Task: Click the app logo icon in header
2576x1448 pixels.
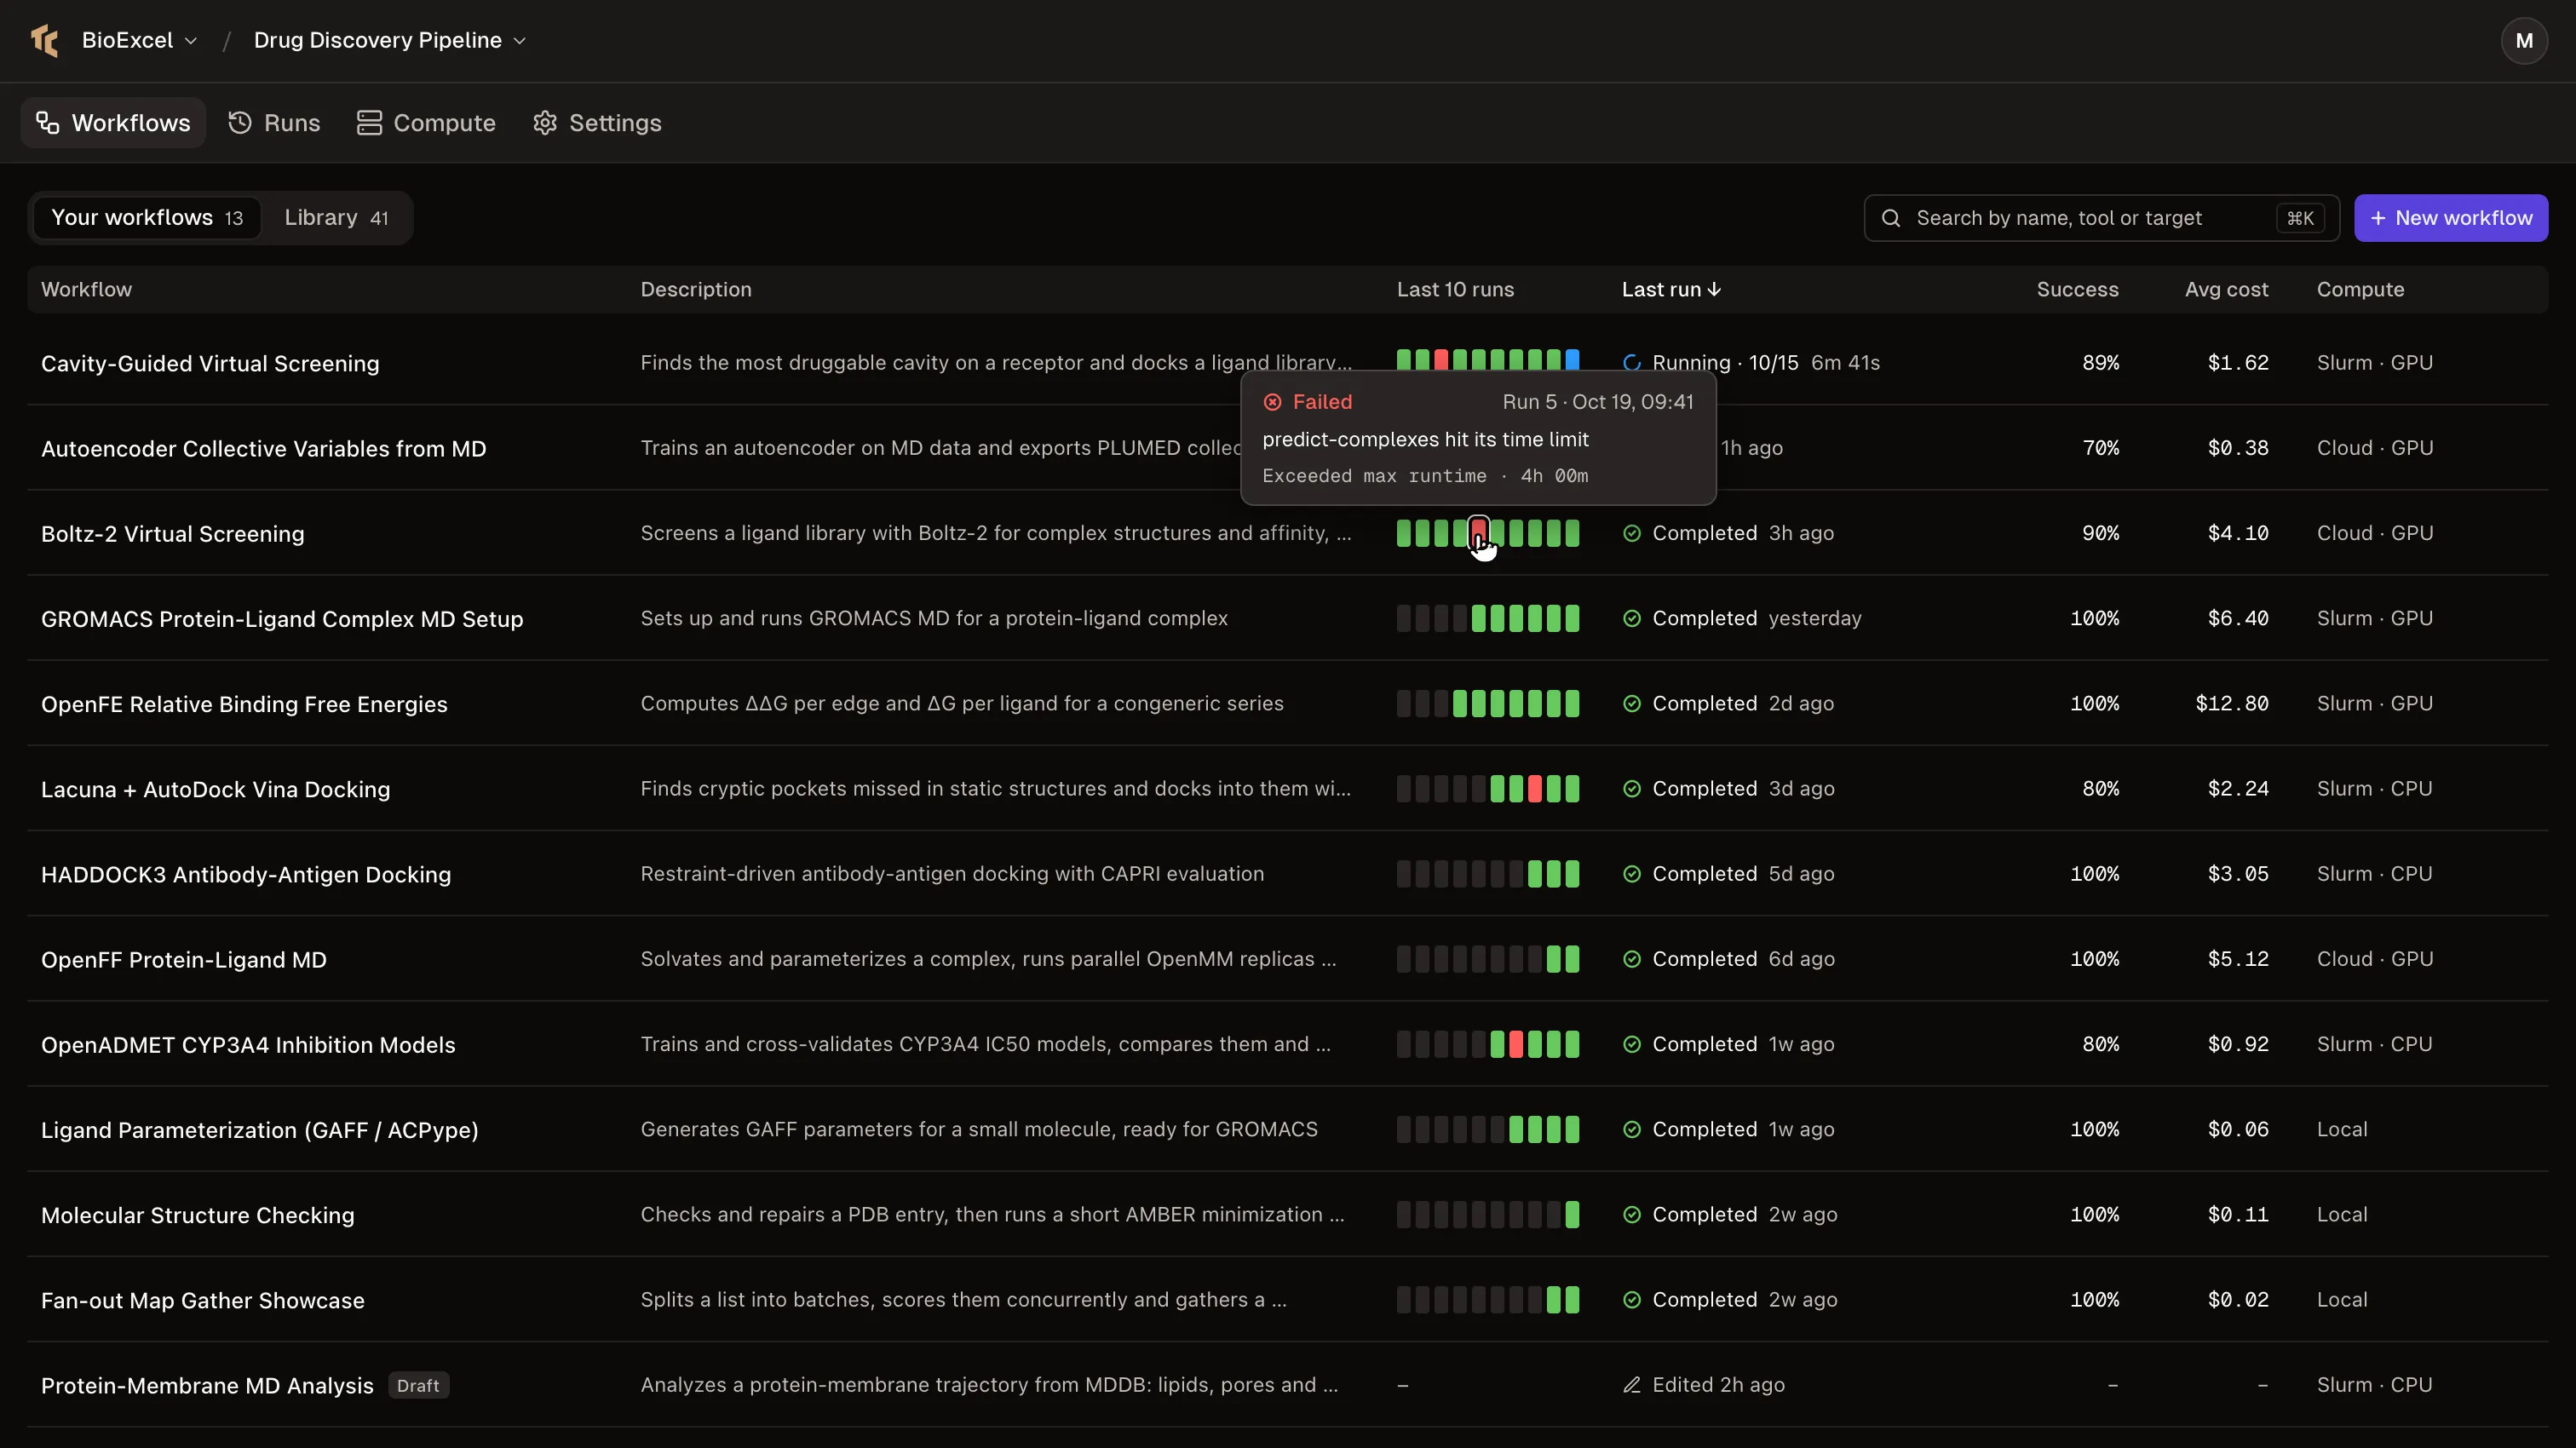Action: [x=44, y=41]
